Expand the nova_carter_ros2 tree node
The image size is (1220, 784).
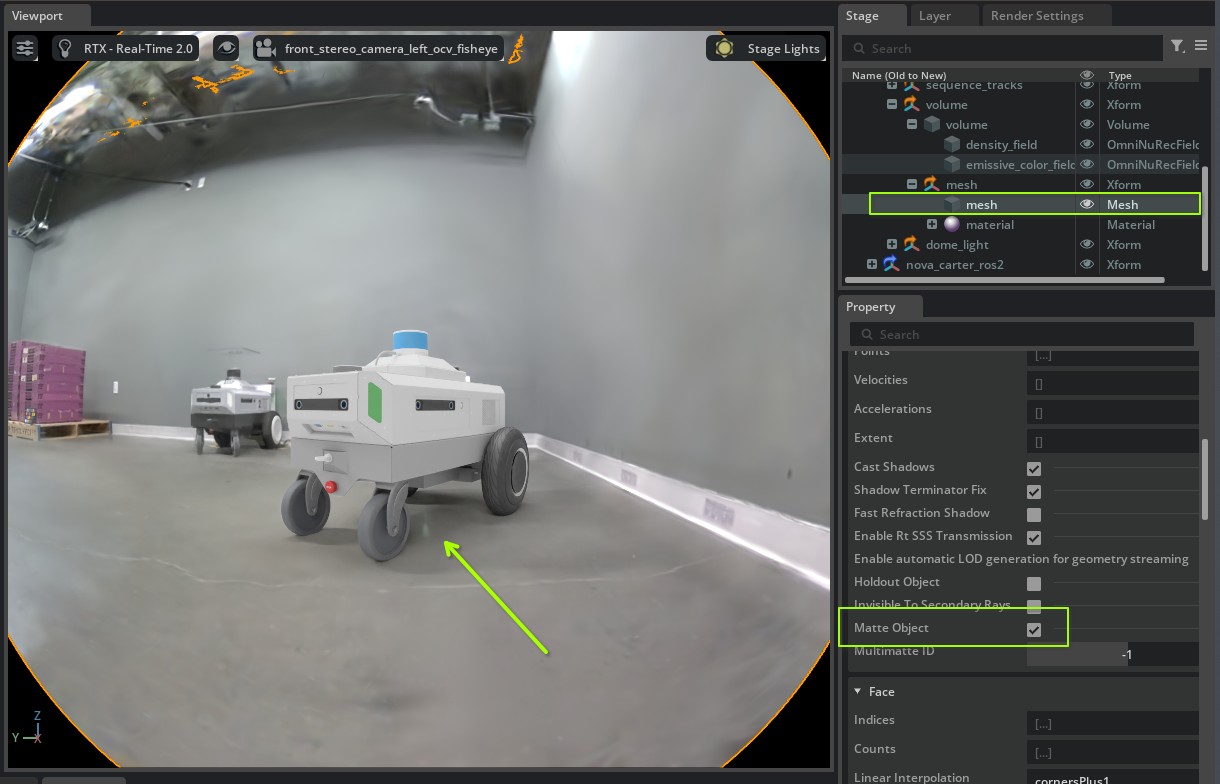(872, 265)
